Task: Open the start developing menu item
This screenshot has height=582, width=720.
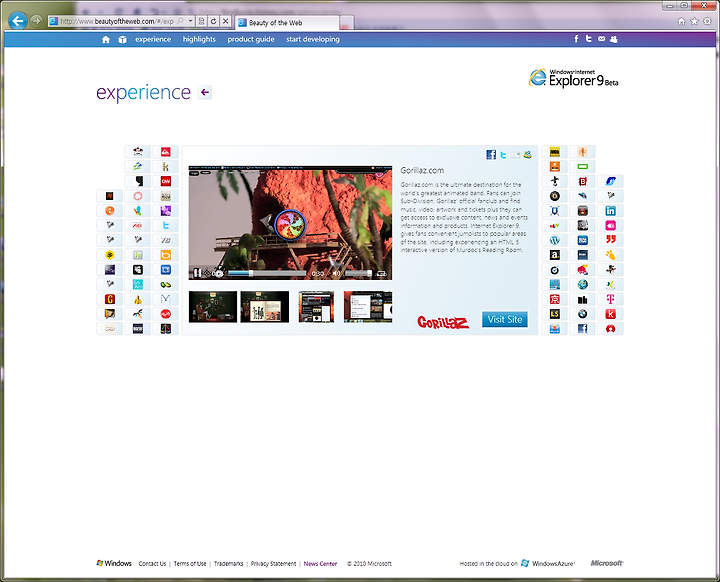Action: 313,40
